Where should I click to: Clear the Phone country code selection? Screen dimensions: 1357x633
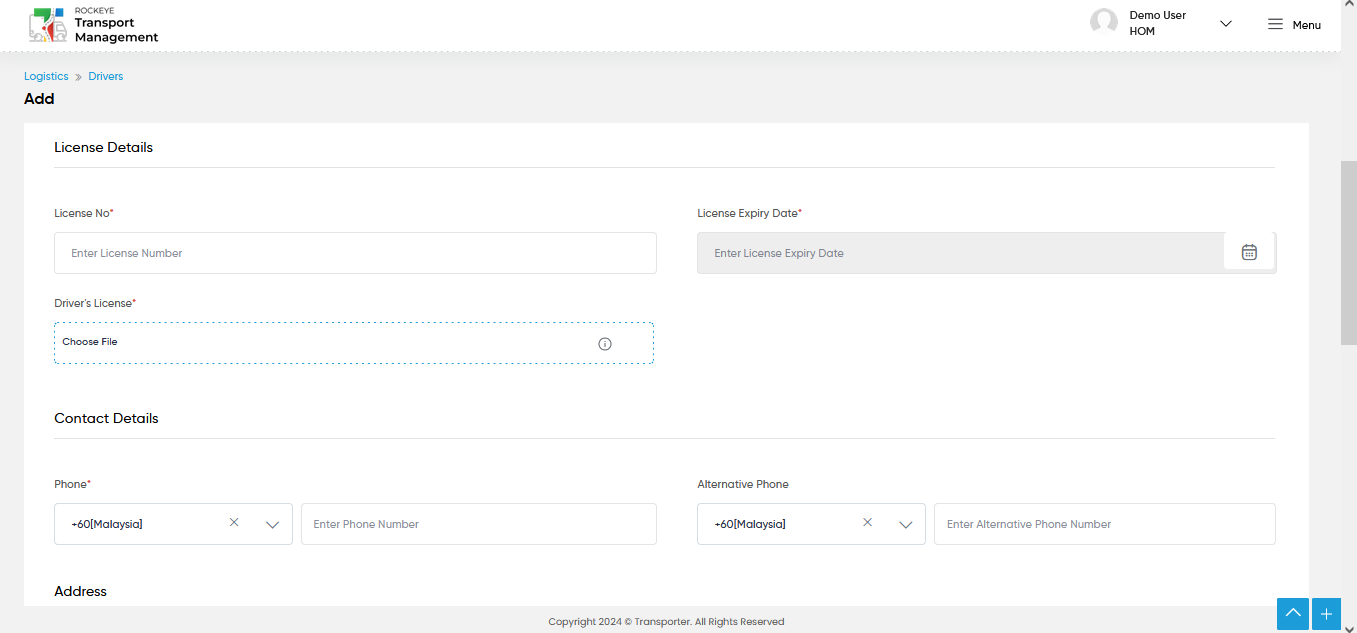234,522
